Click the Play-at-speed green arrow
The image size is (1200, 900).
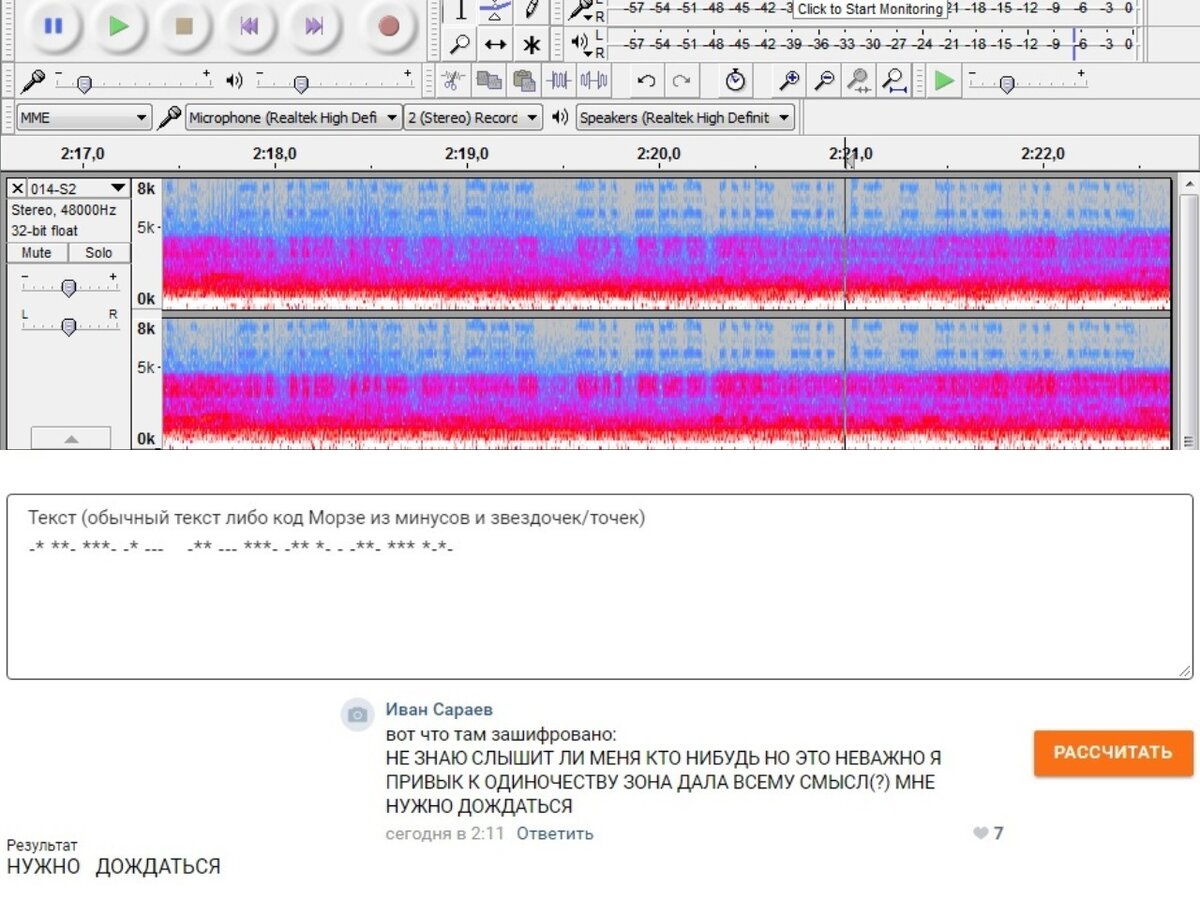[944, 80]
